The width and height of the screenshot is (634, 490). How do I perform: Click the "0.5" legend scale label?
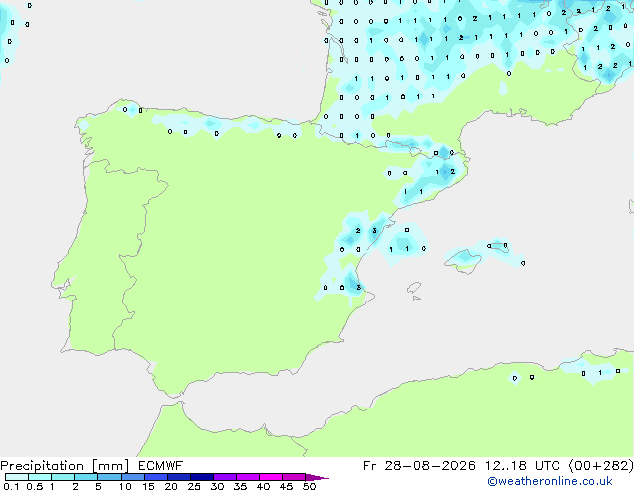coord(34,486)
